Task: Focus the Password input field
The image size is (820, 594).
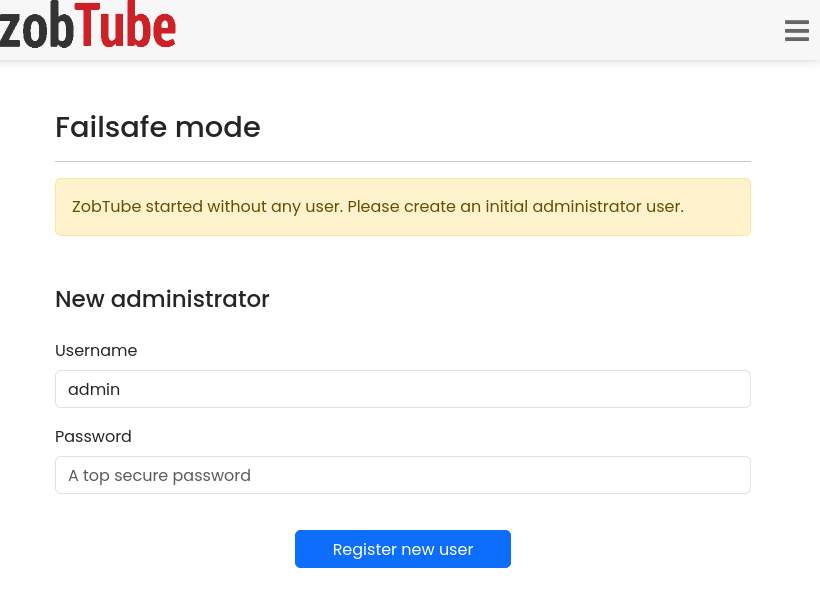Action: pyautogui.click(x=402, y=475)
